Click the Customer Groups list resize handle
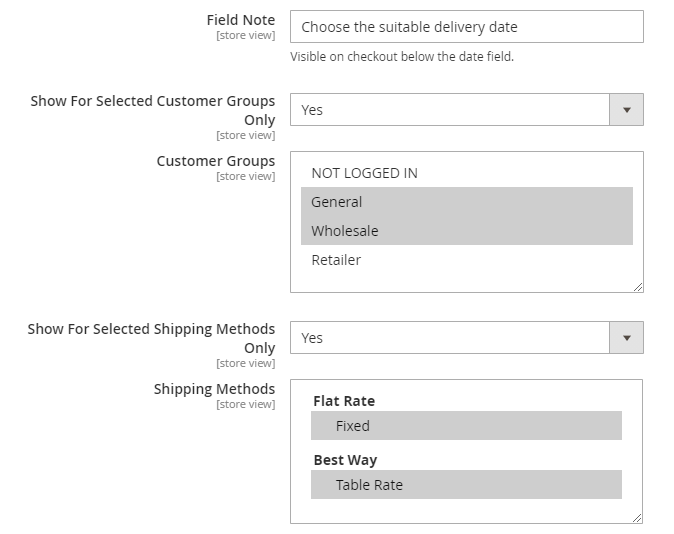 637,286
